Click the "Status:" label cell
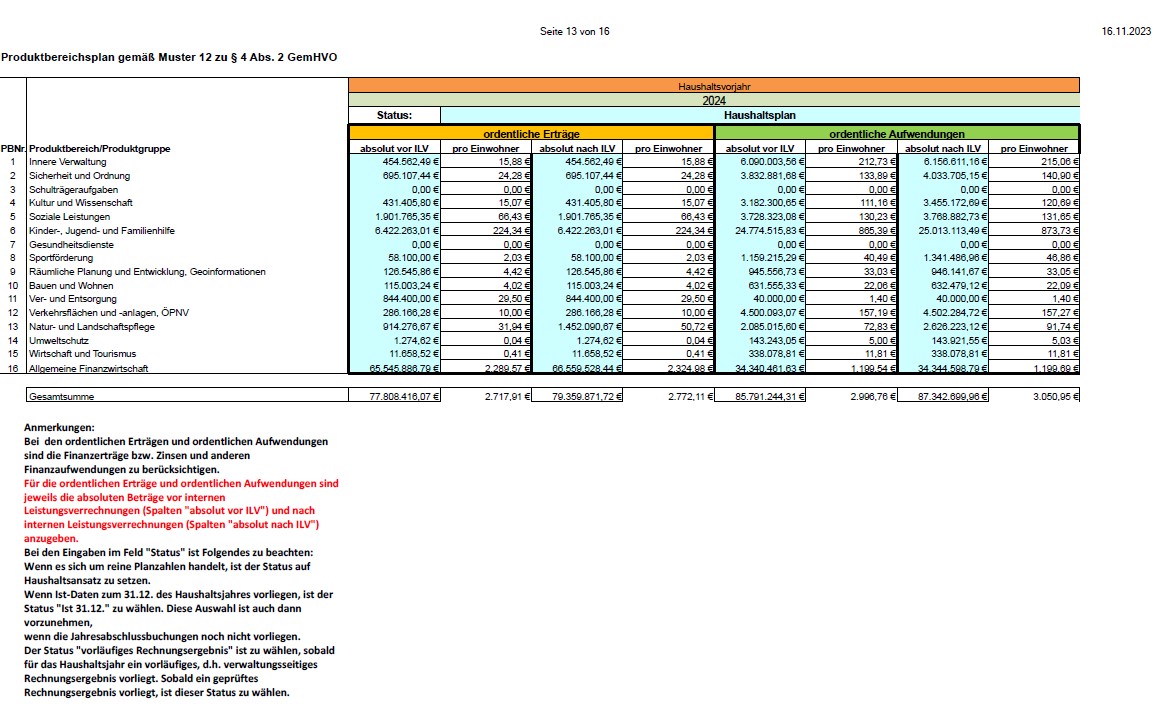 (394, 115)
